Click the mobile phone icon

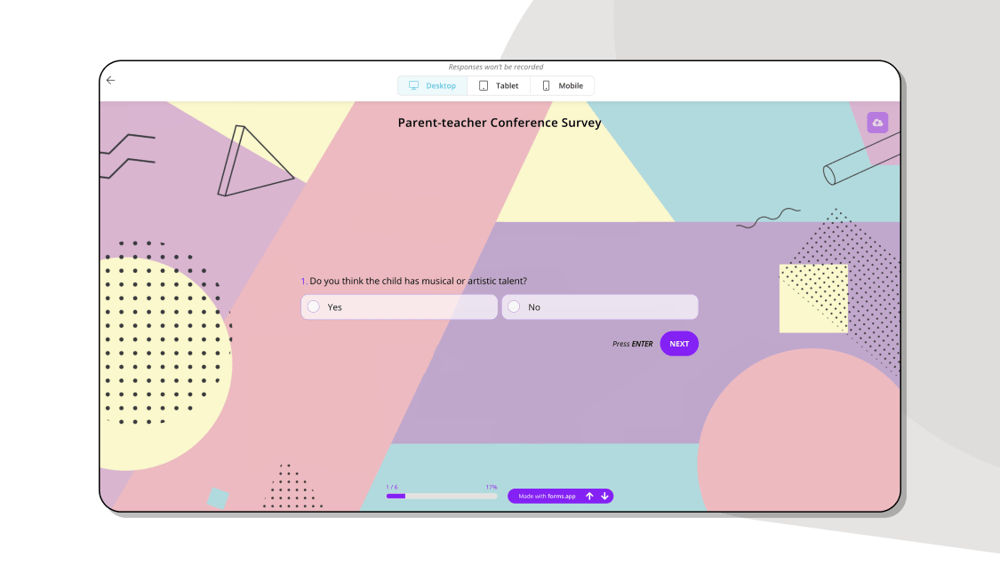point(546,86)
